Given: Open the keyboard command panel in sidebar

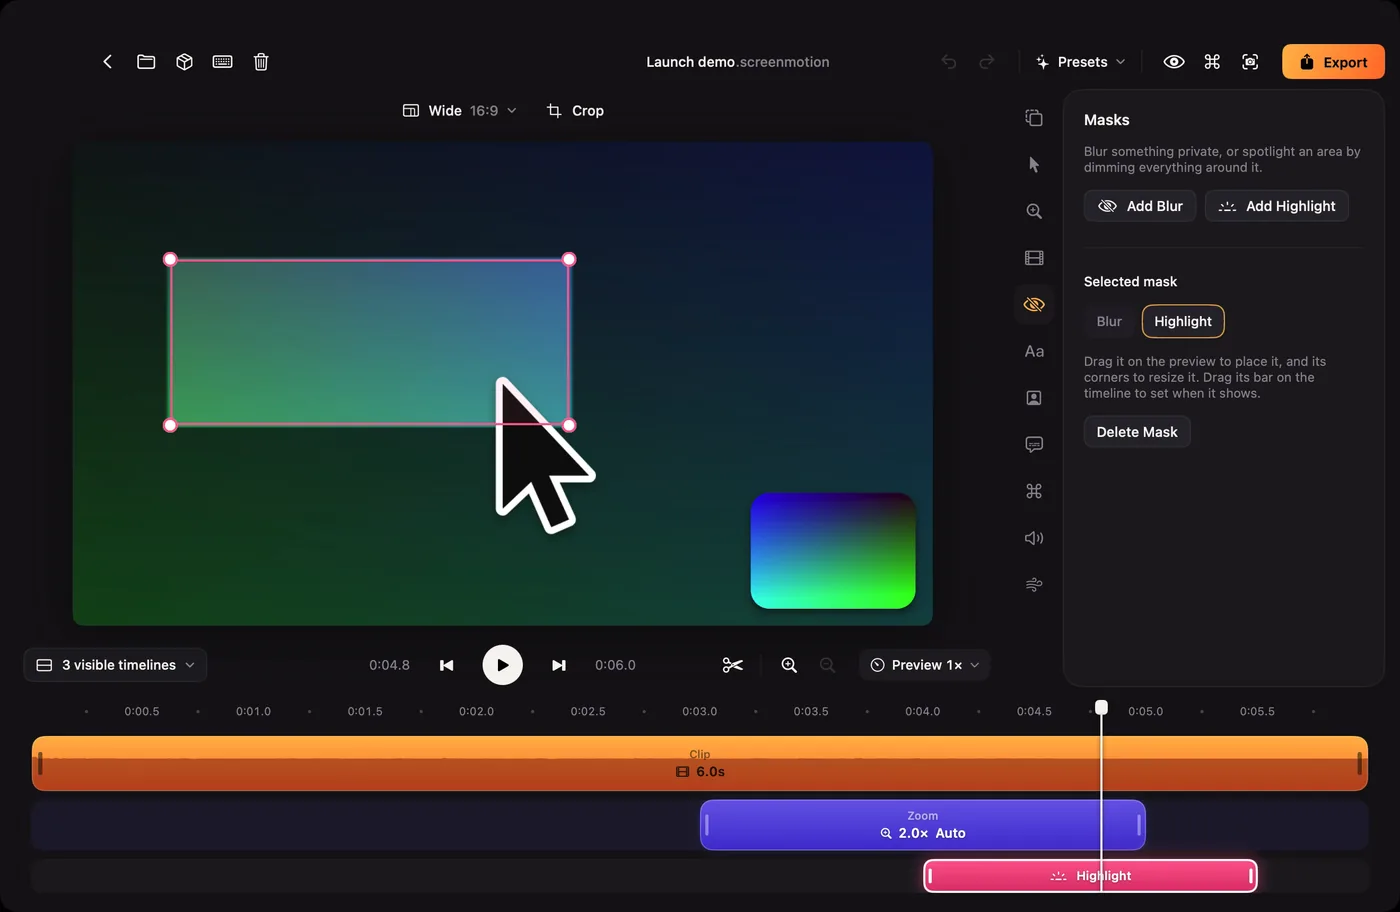Looking at the screenshot, I should click(1034, 491).
